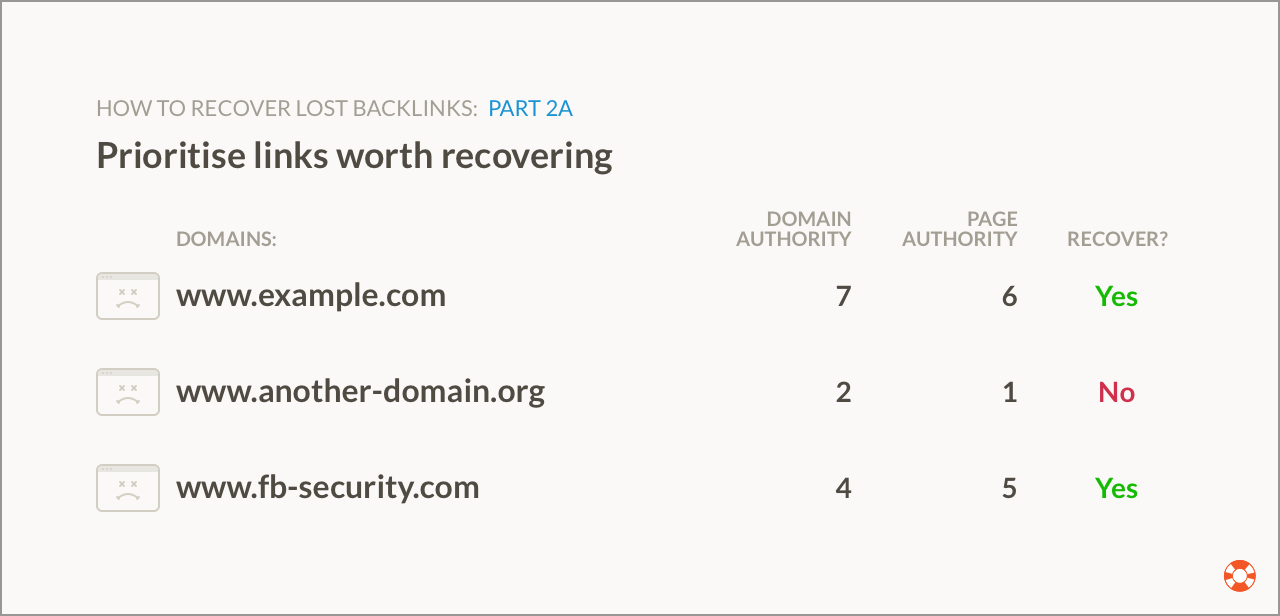The height and width of the screenshot is (616, 1280).
Task: Click the Domains column header
Action: (x=226, y=239)
